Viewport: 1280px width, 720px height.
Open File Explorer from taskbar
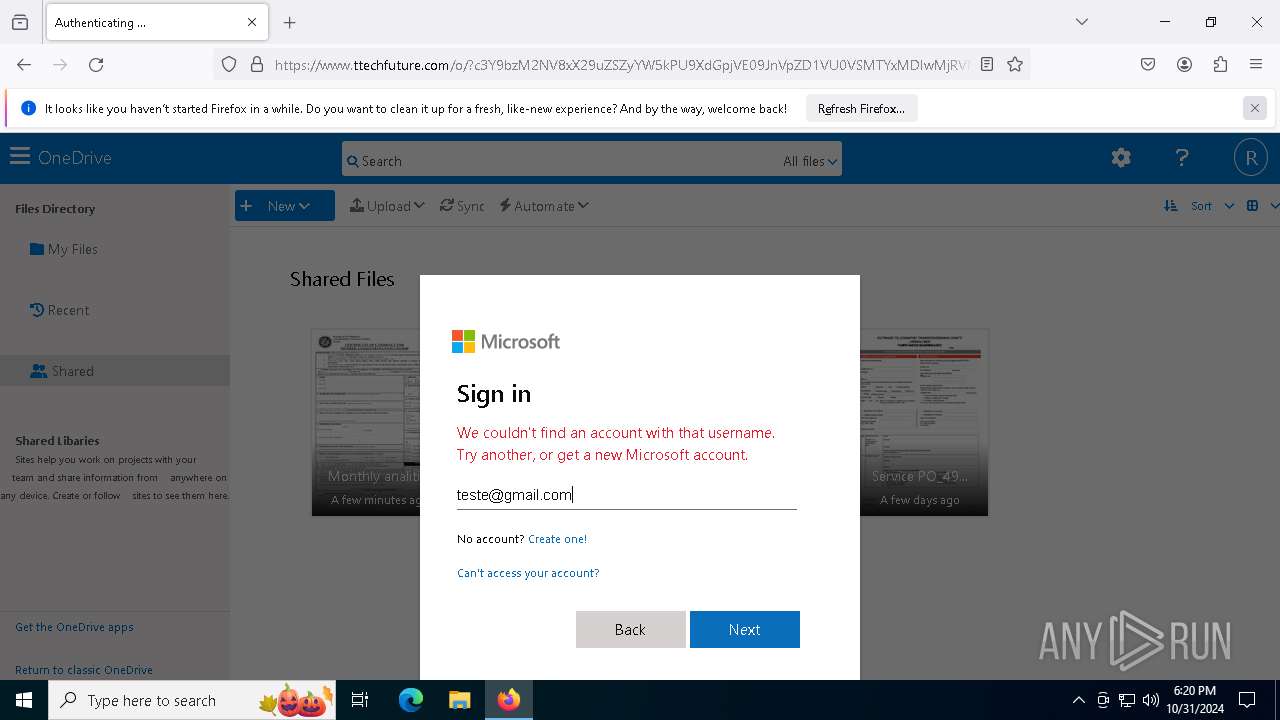coord(459,700)
